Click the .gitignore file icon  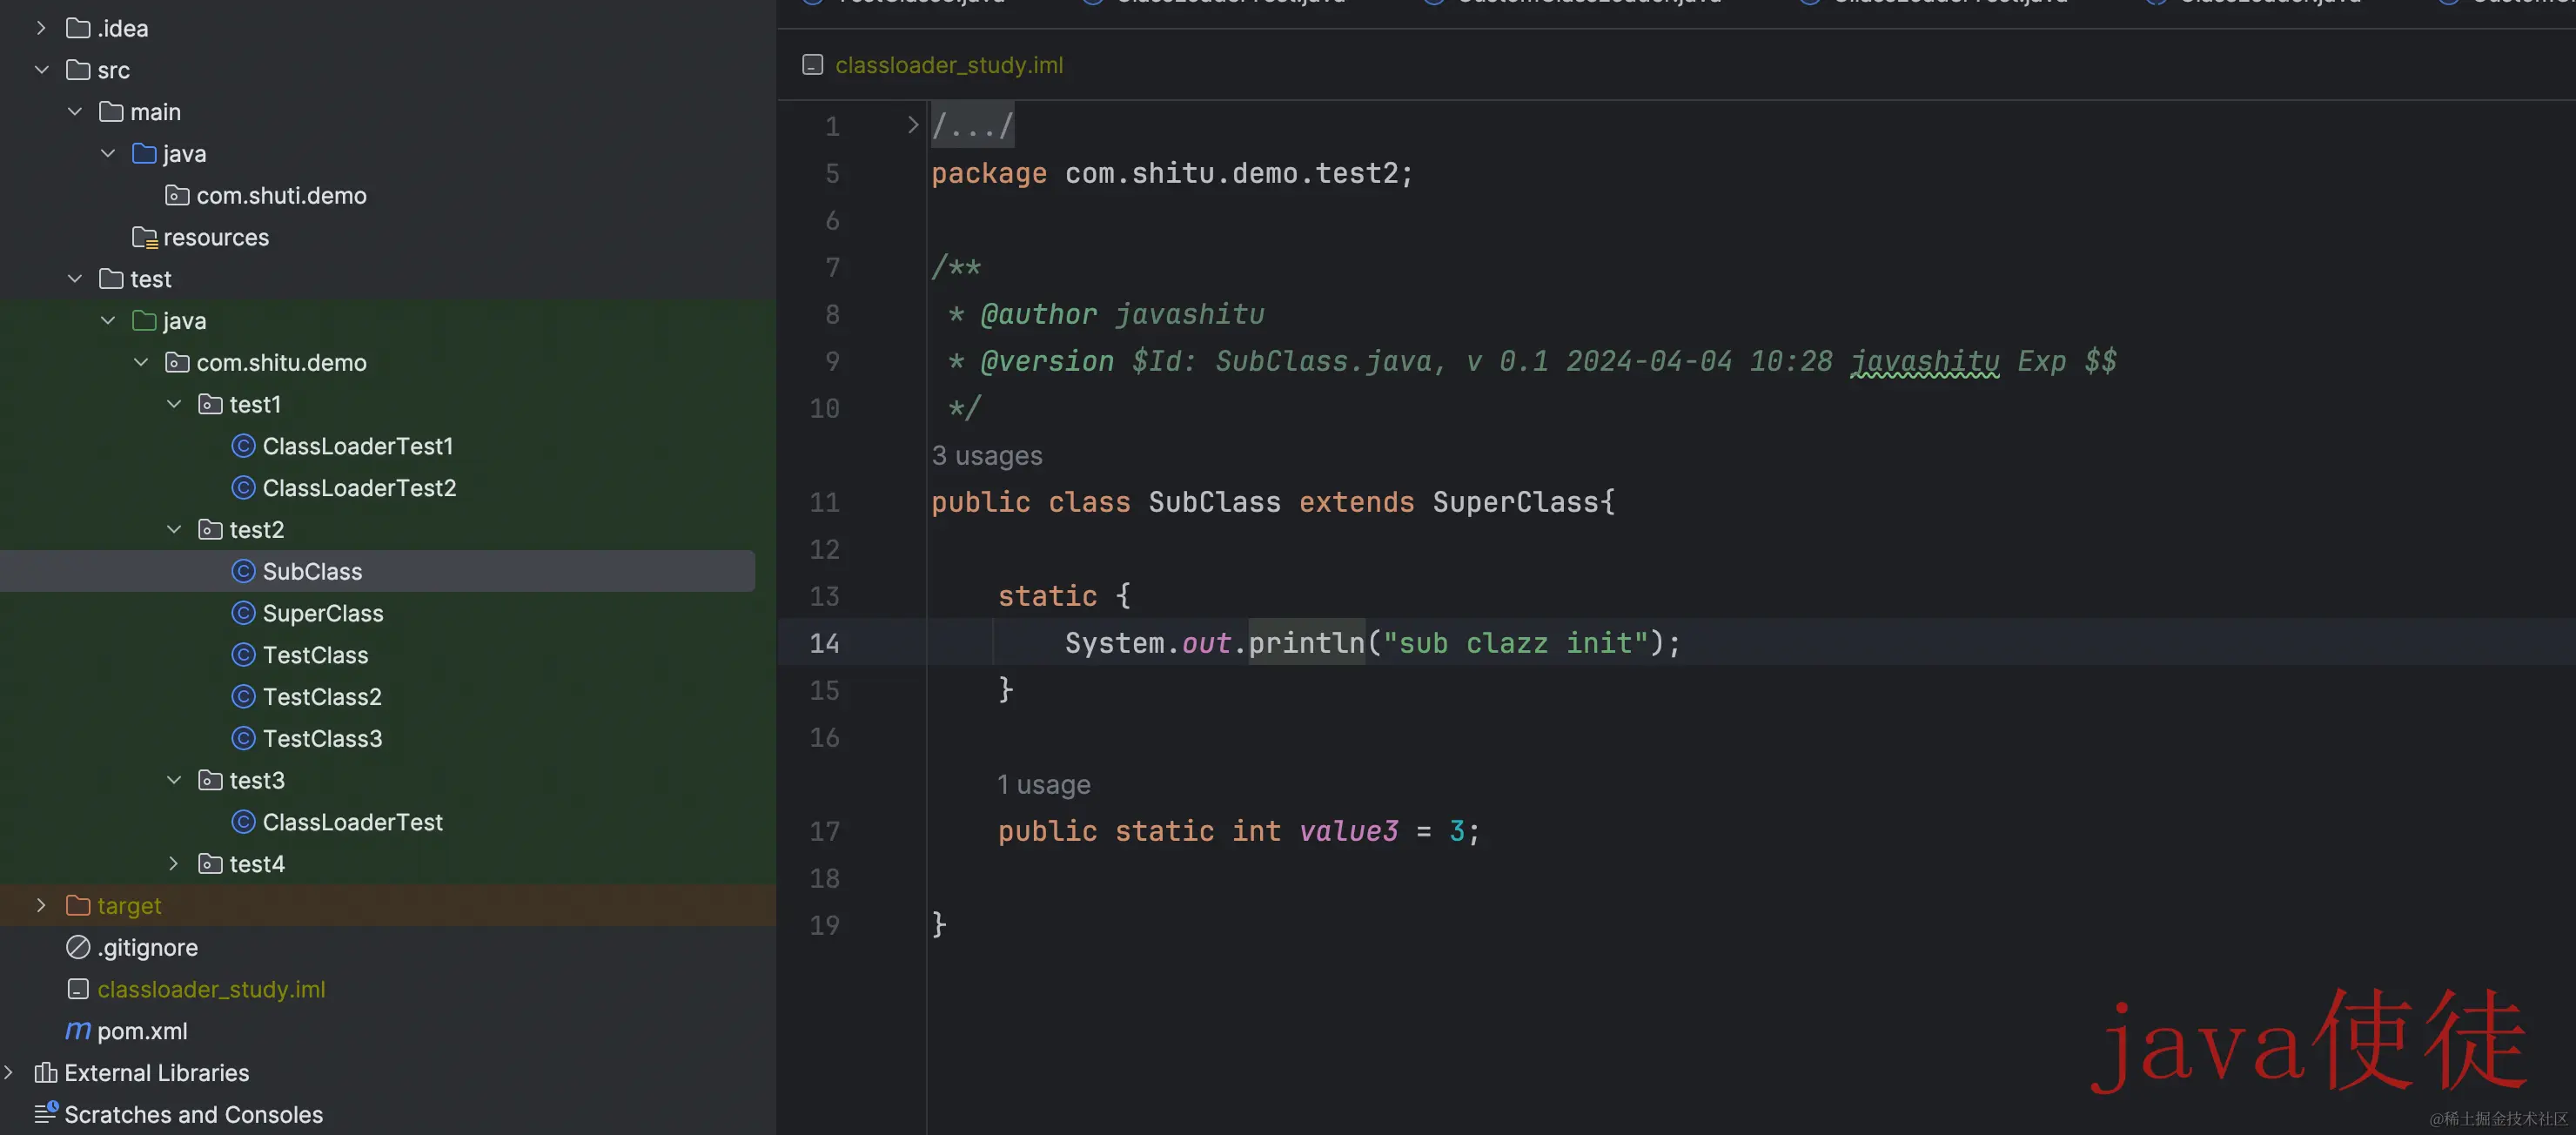78,947
